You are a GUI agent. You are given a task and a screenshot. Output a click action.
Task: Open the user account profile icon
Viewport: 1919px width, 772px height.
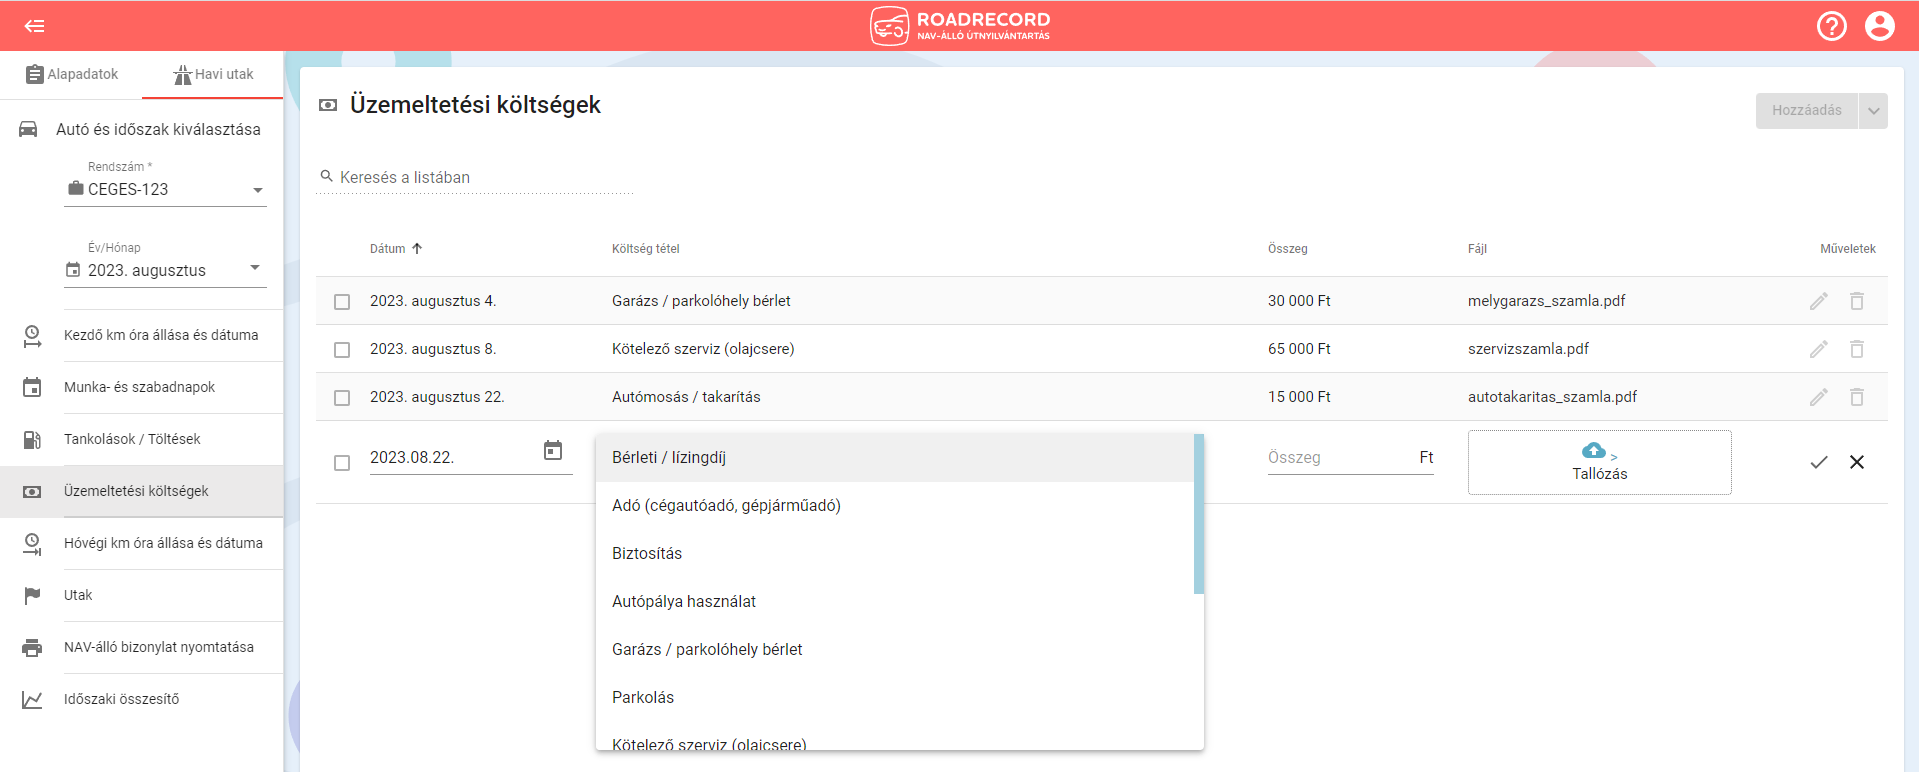coord(1879,26)
